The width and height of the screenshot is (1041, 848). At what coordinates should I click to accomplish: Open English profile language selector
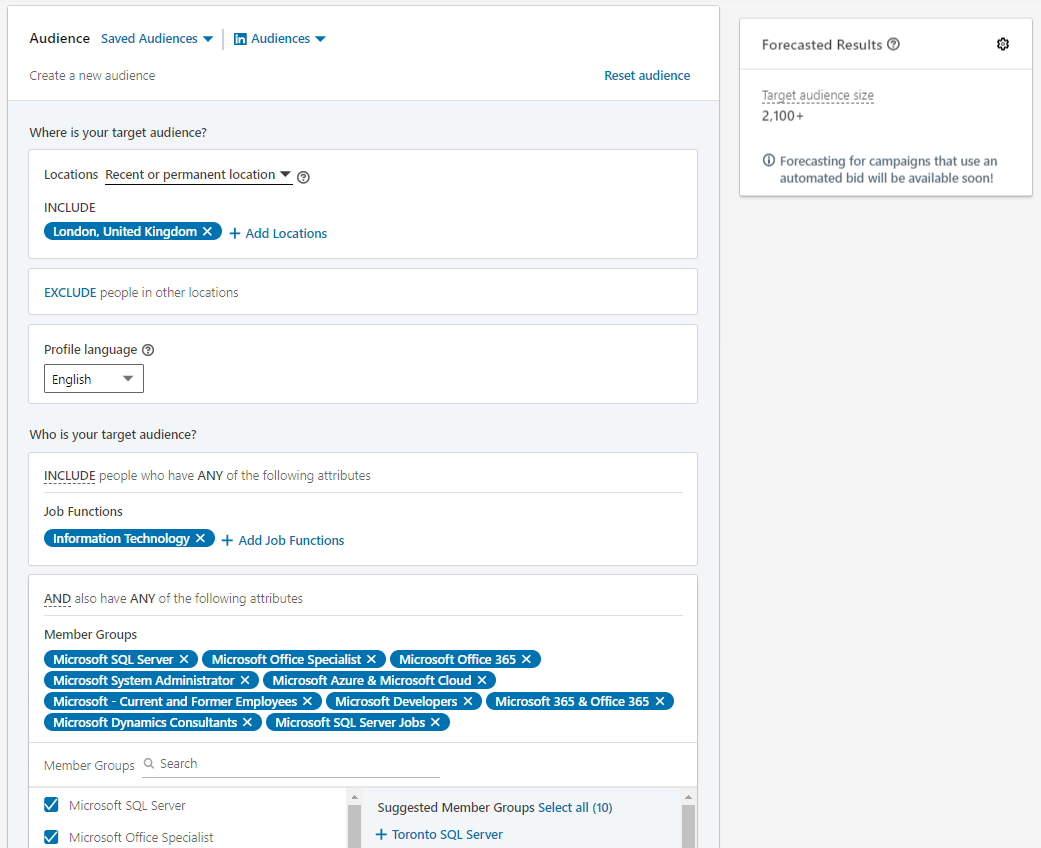pos(94,379)
